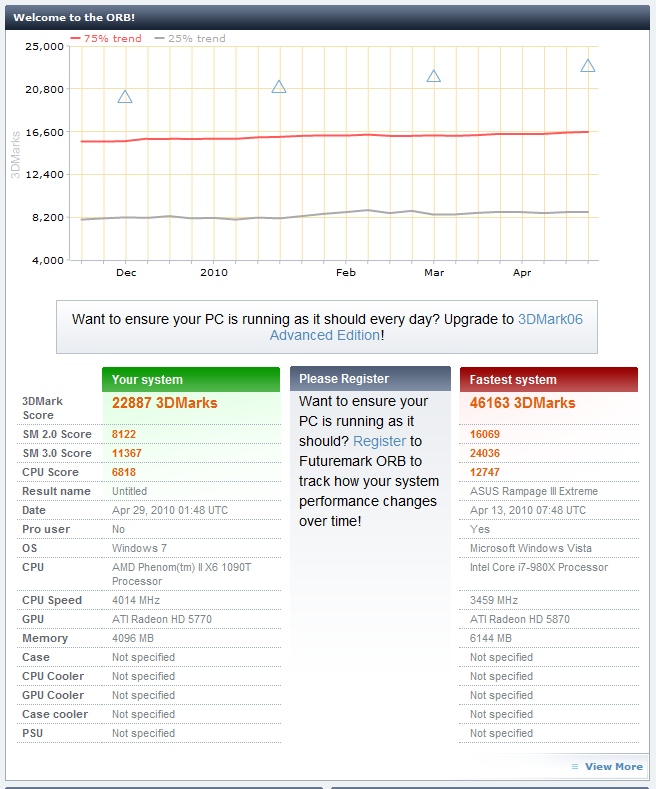The width and height of the screenshot is (656, 789).
Task: Click CPU speed 3459 MHz
Action: [494, 600]
